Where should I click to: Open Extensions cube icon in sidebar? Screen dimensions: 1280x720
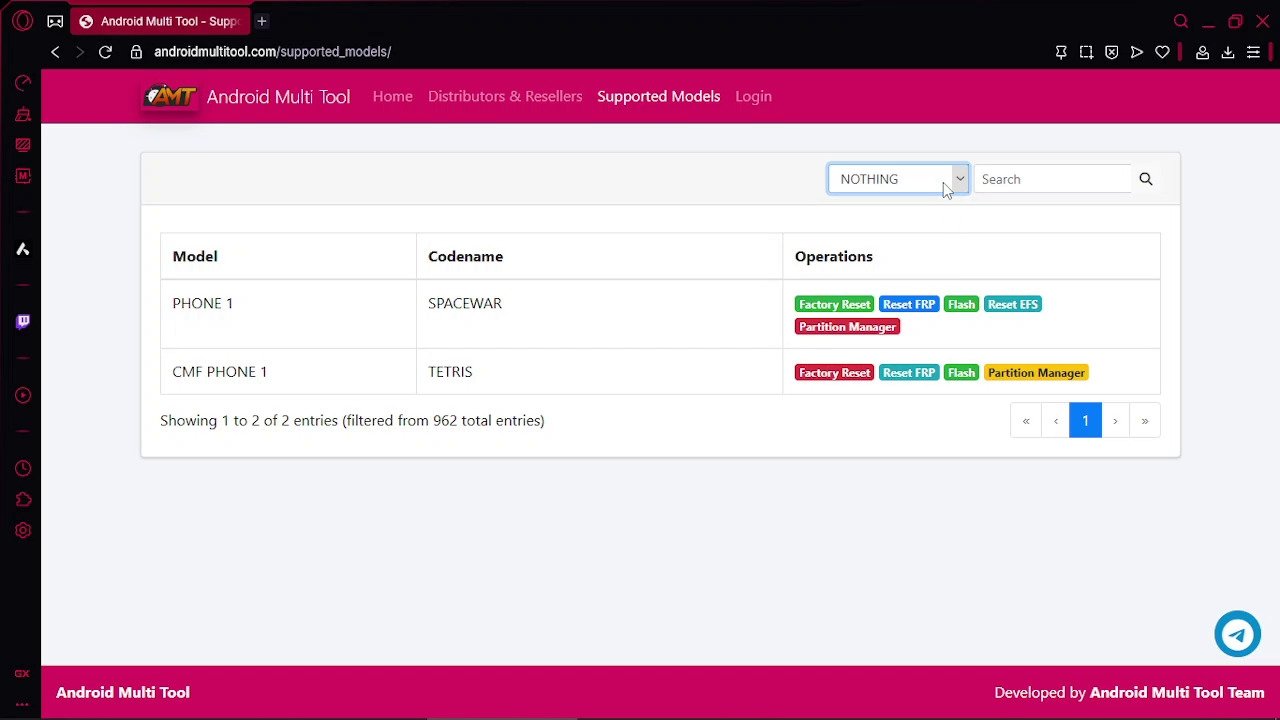point(22,499)
